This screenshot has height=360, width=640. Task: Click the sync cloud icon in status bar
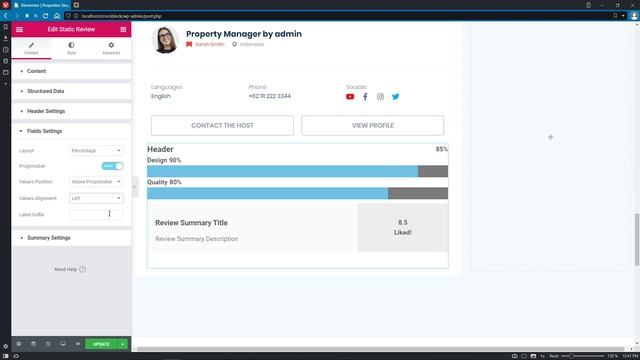16,356
